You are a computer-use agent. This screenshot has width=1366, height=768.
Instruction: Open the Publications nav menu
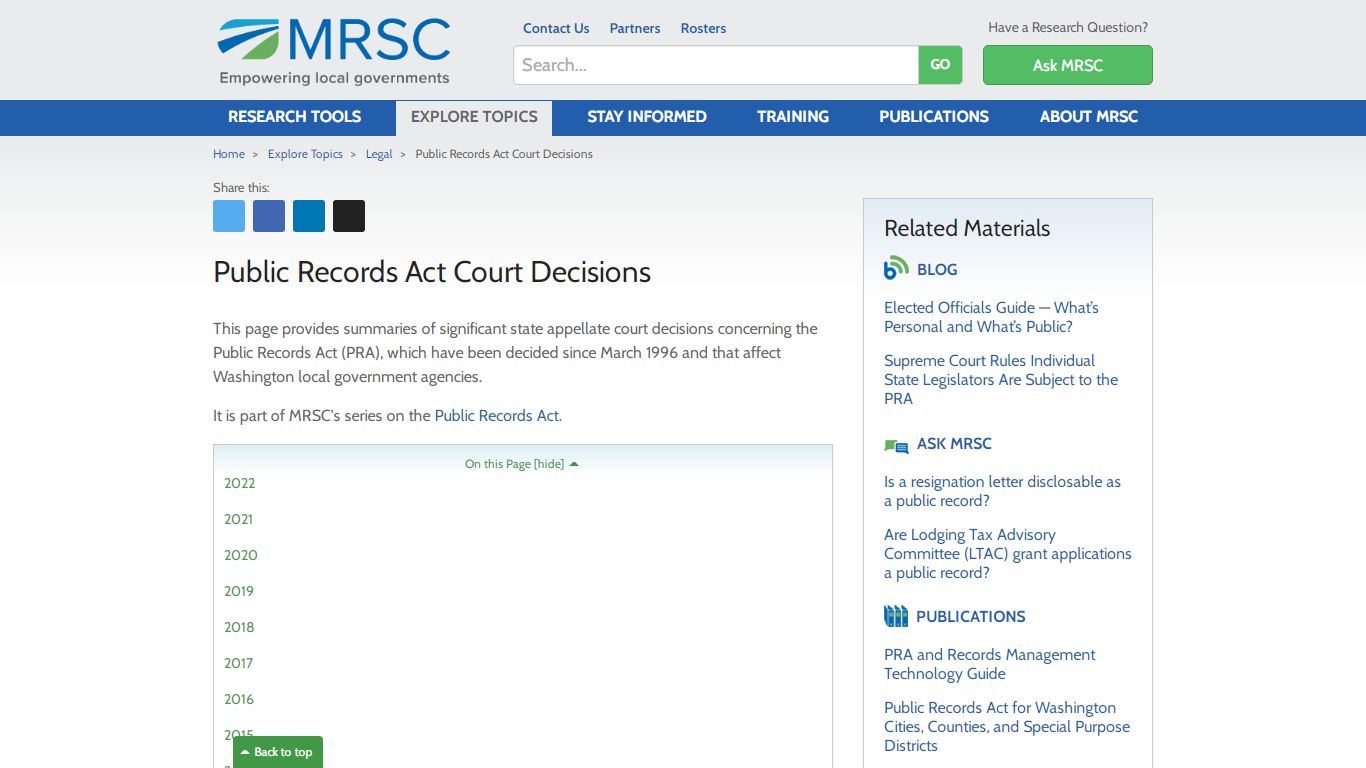(934, 117)
